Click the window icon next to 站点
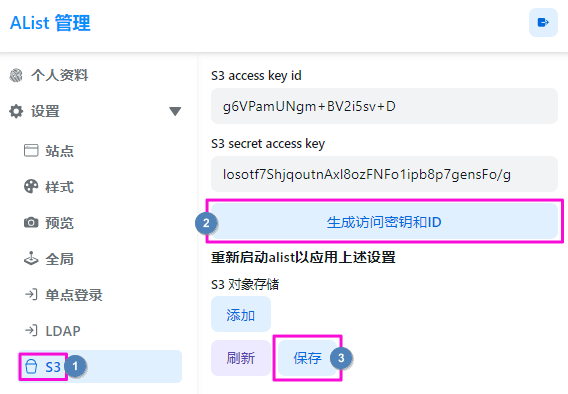 pyautogui.click(x=31, y=150)
